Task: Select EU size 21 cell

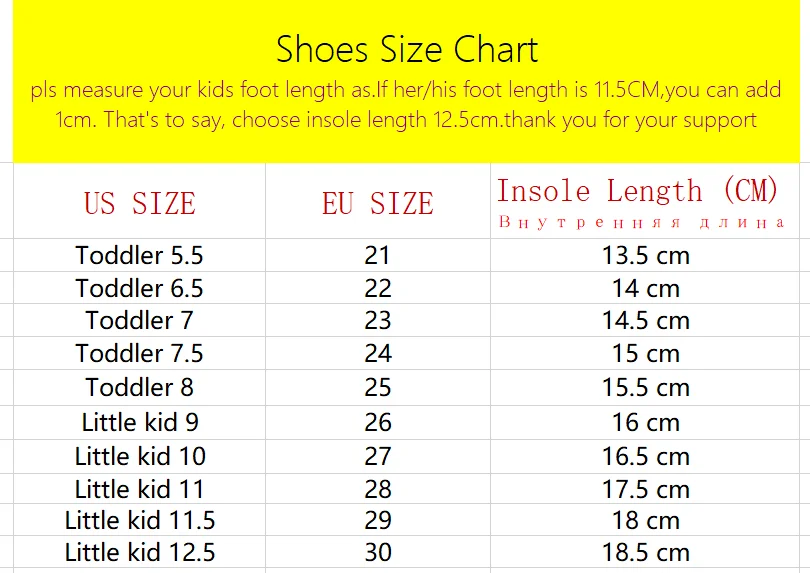Action: coord(377,255)
